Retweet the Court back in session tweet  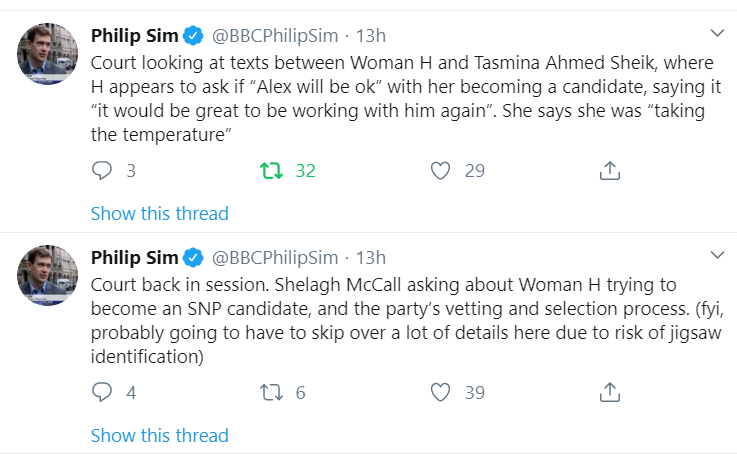tap(271, 392)
